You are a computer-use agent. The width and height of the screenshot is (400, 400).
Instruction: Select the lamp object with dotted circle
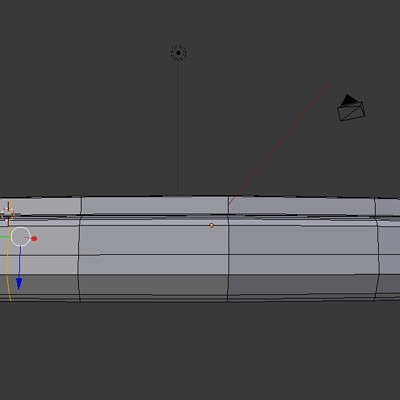pos(178,53)
